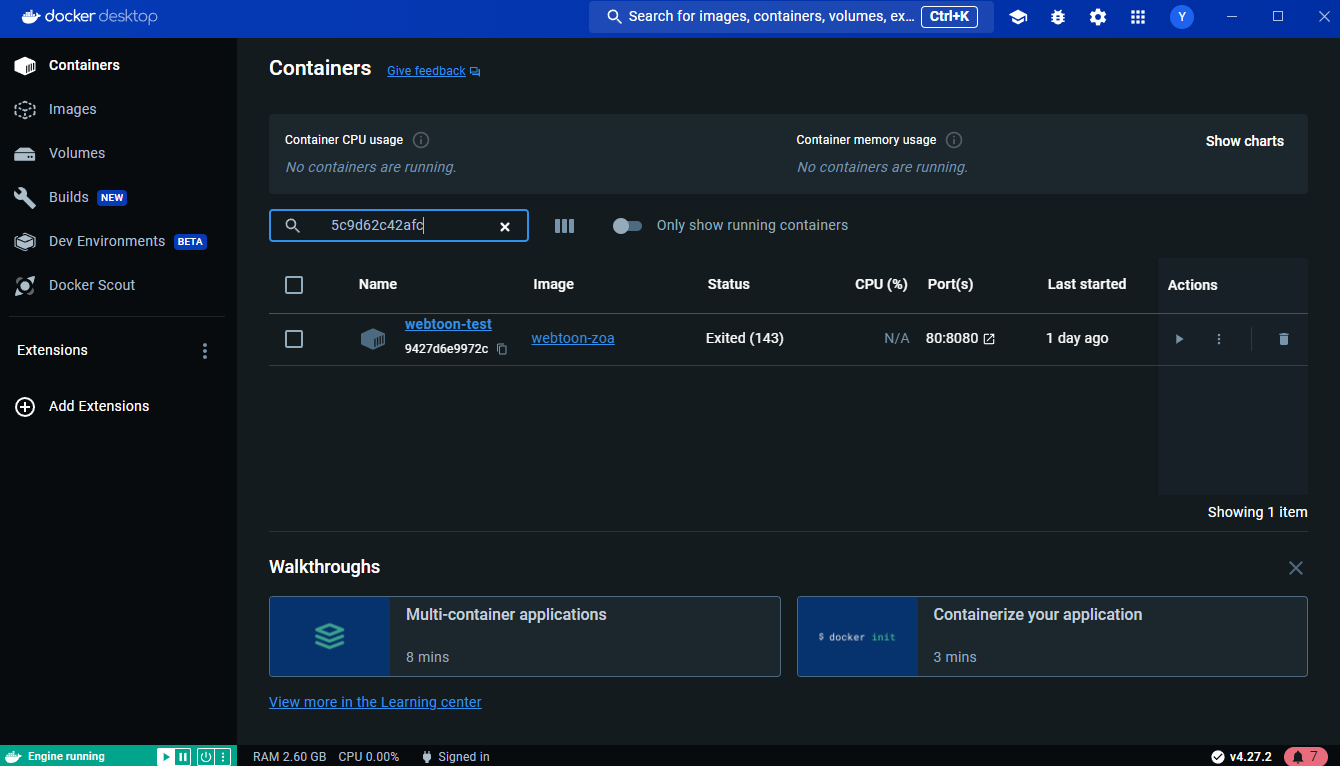This screenshot has width=1340, height=766.
Task: Click the 'Exited (143)' status text
Action: (745, 338)
